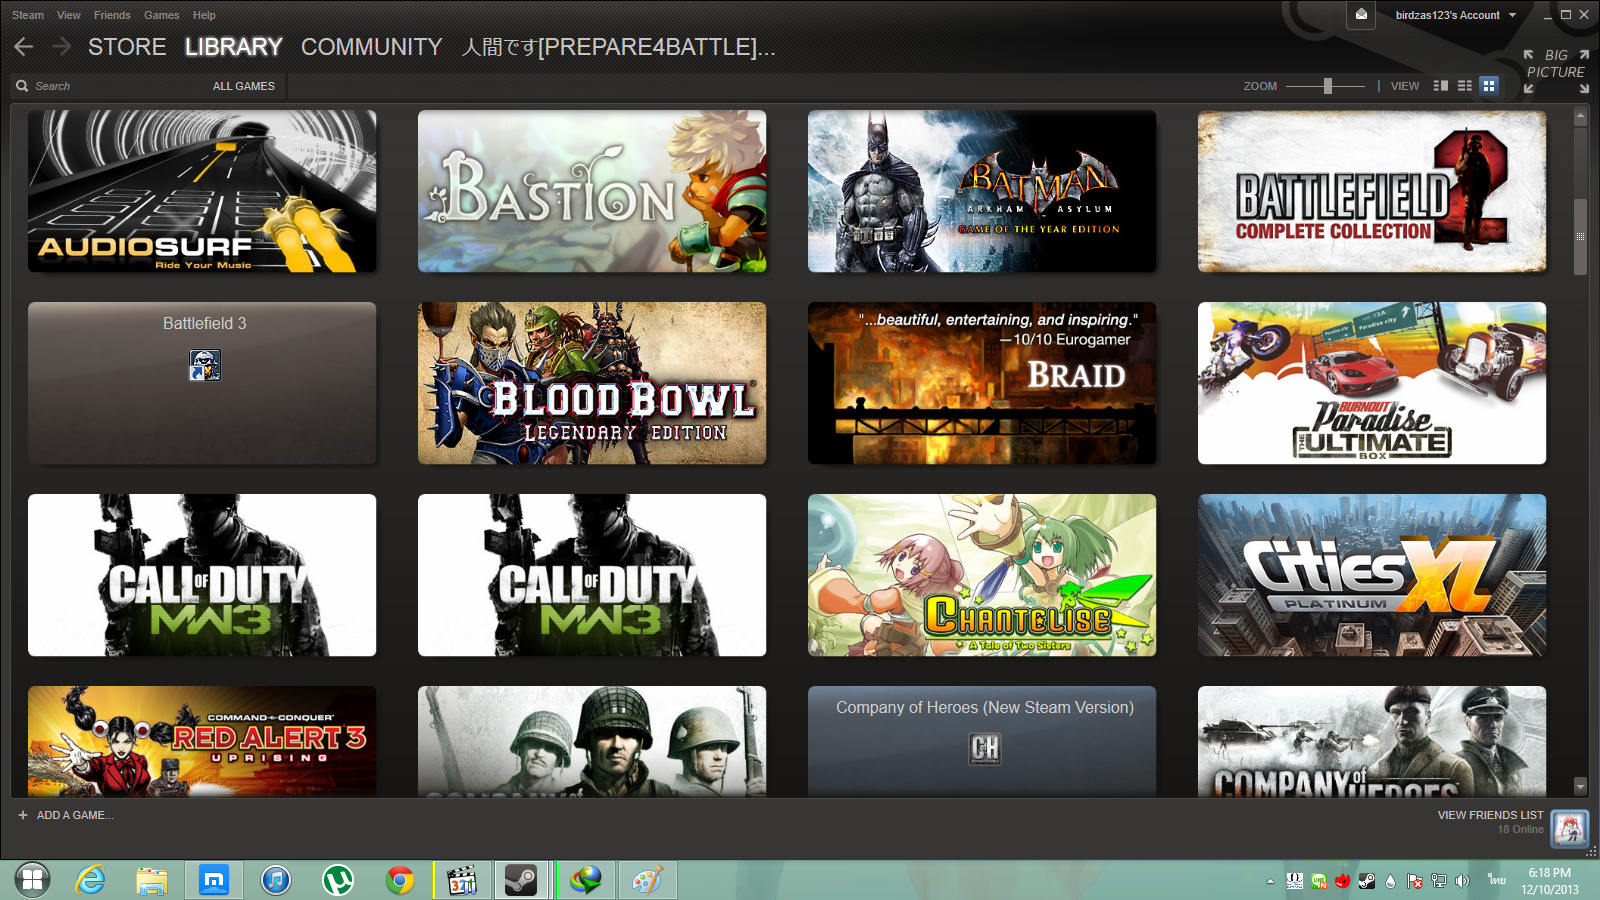Click the scrollbar up arrow
The height and width of the screenshot is (900, 1600).
tap(1580, 117)
